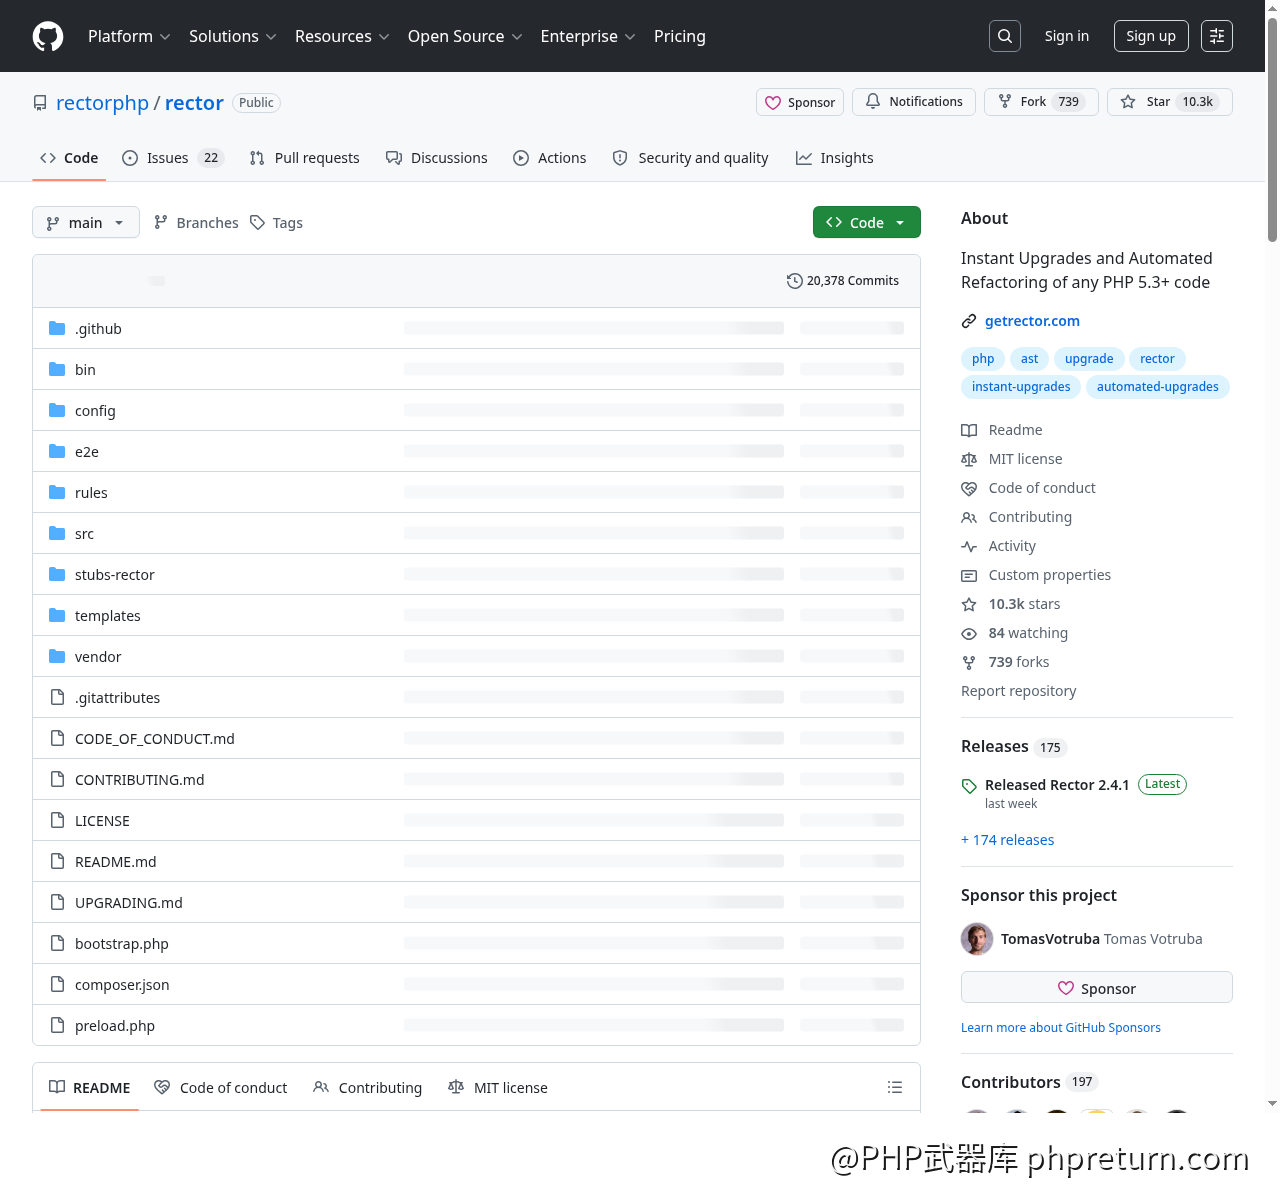Switch to the Discussions tab

tap(437, 158)
